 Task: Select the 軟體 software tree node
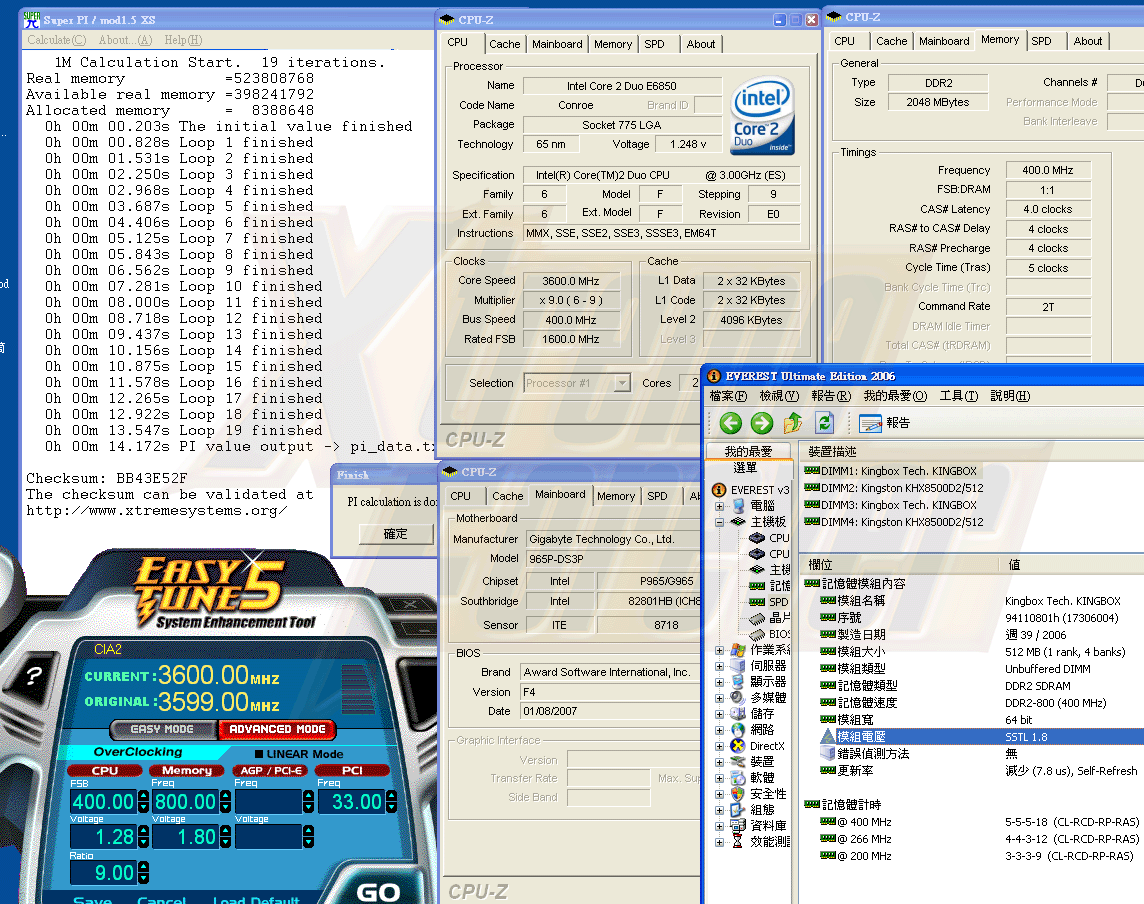coord(752,778)
